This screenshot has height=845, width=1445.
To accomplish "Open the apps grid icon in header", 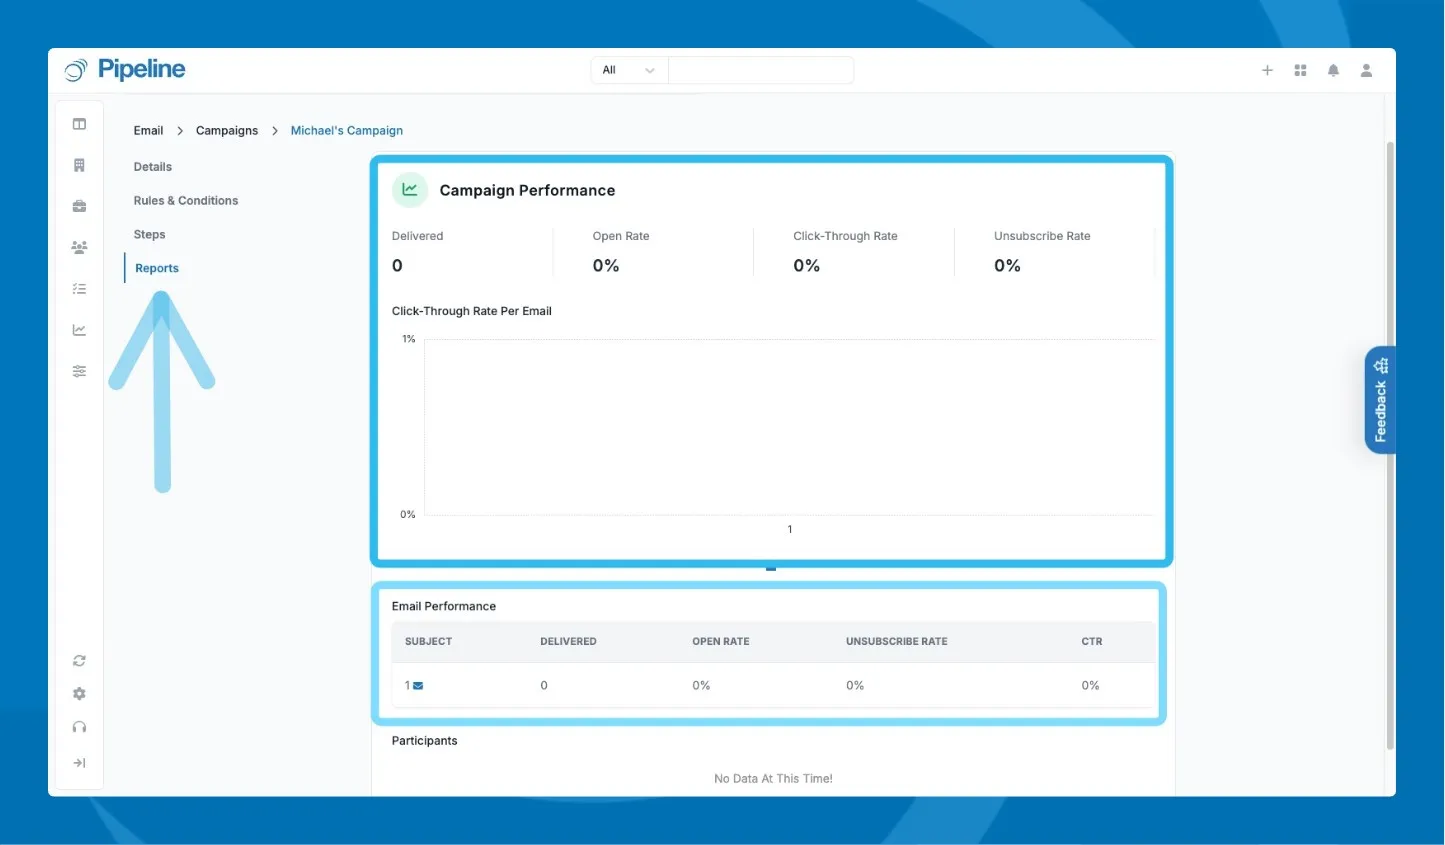I will coord(1300,70).
